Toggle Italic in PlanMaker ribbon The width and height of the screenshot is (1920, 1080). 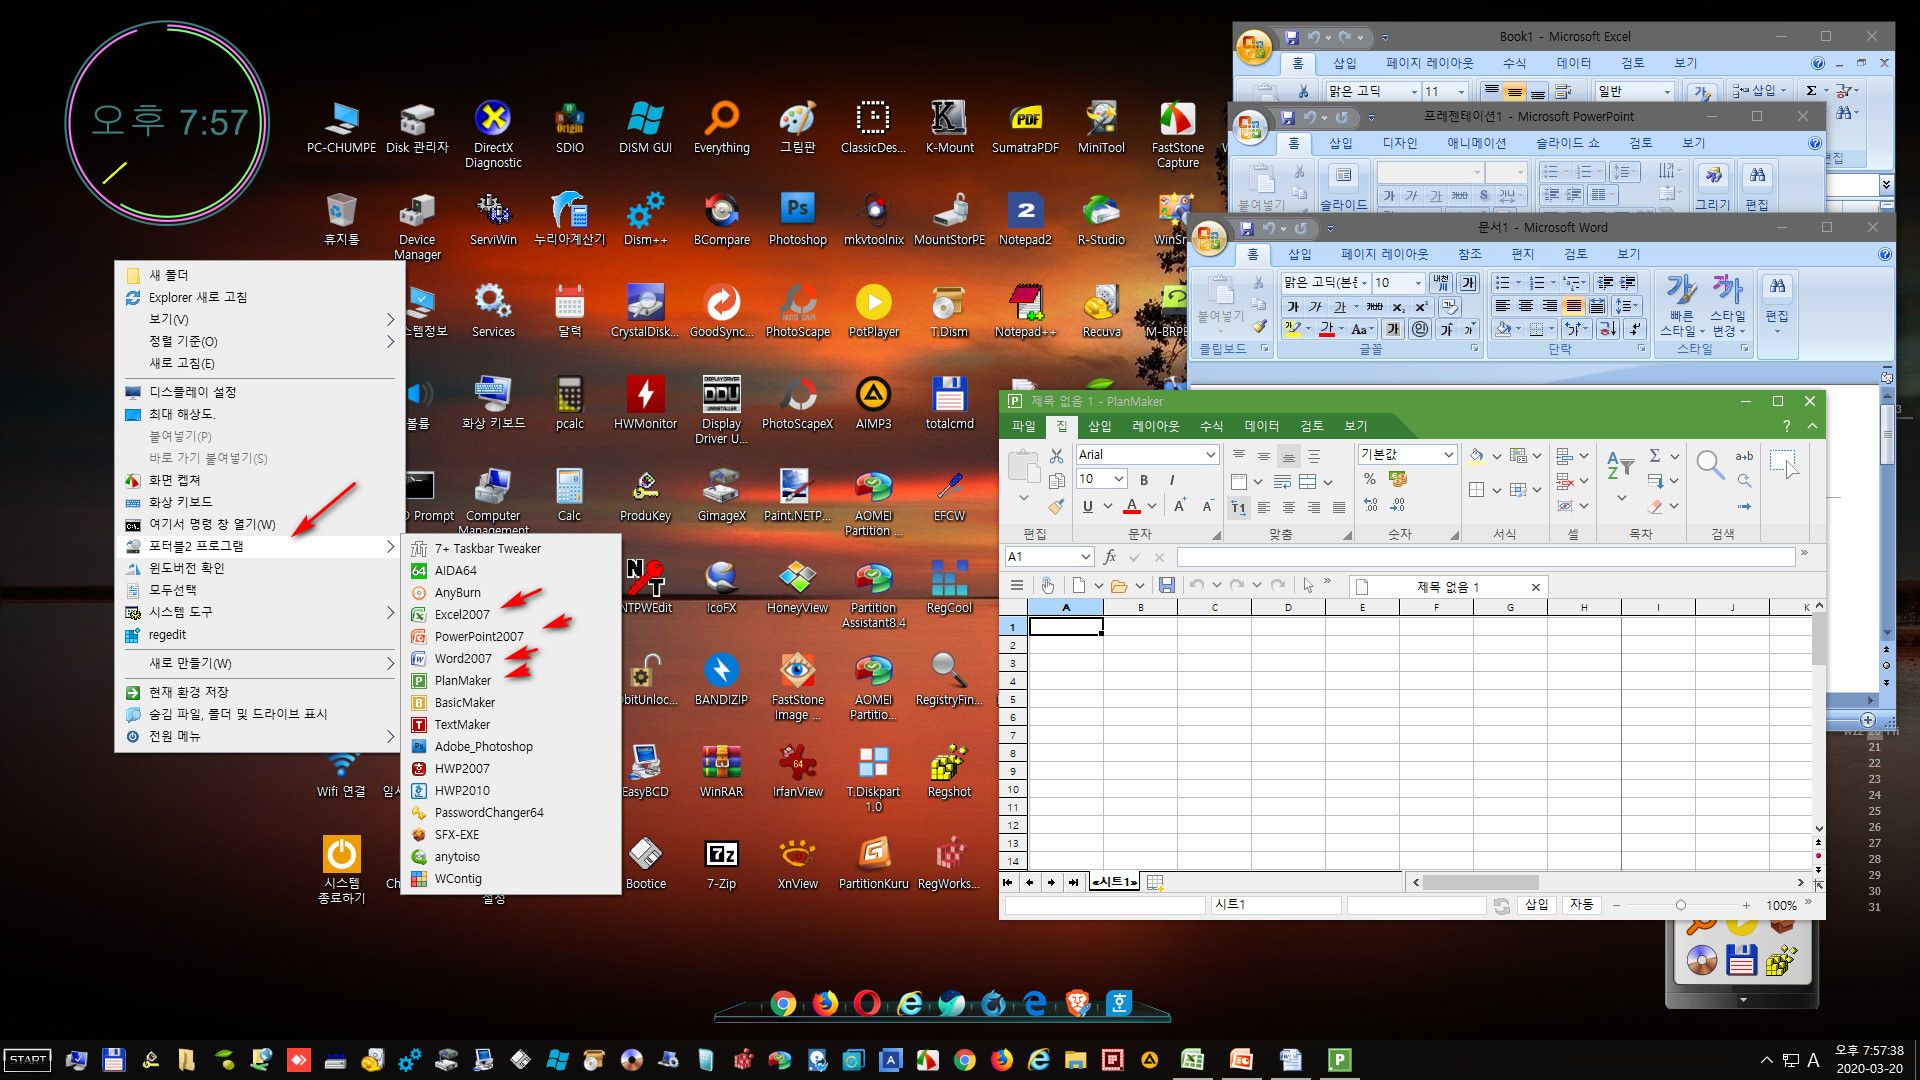pos(1171,480)
